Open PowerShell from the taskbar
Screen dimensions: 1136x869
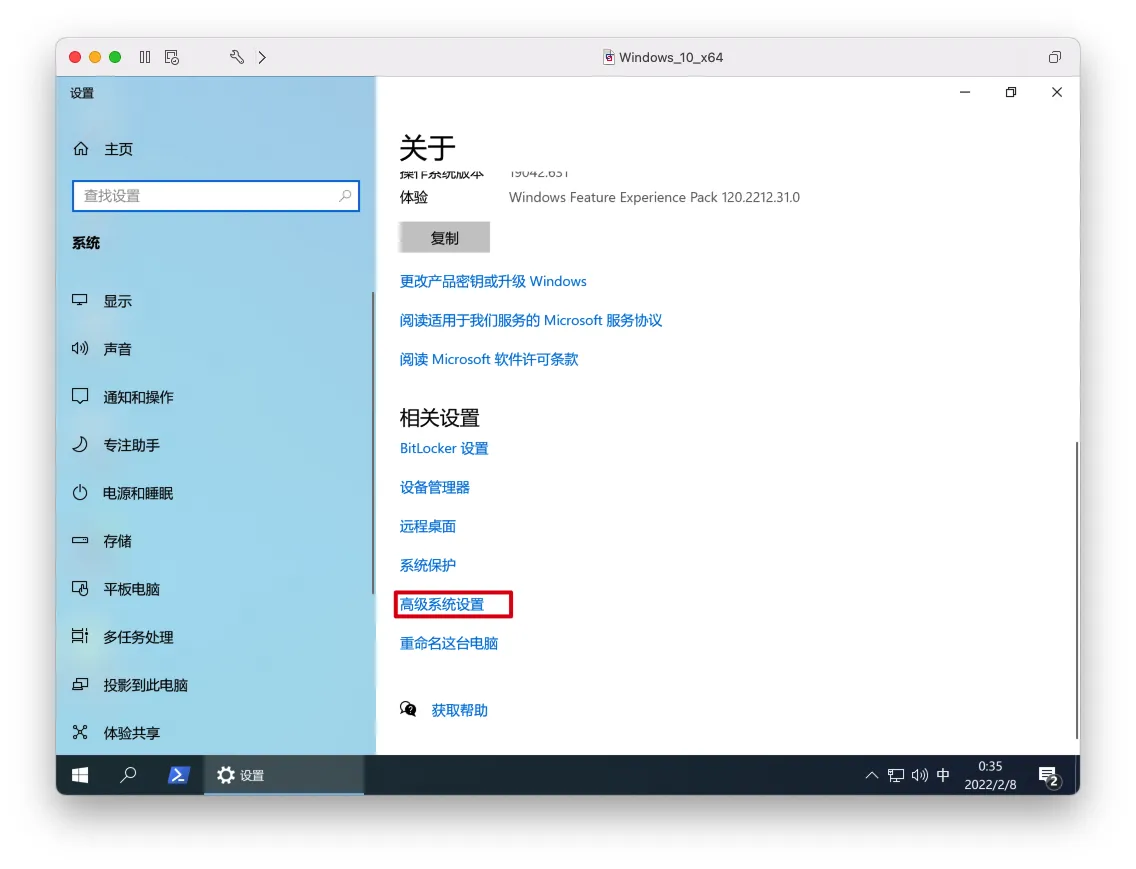pyautogui.click(x=178, y=775)
